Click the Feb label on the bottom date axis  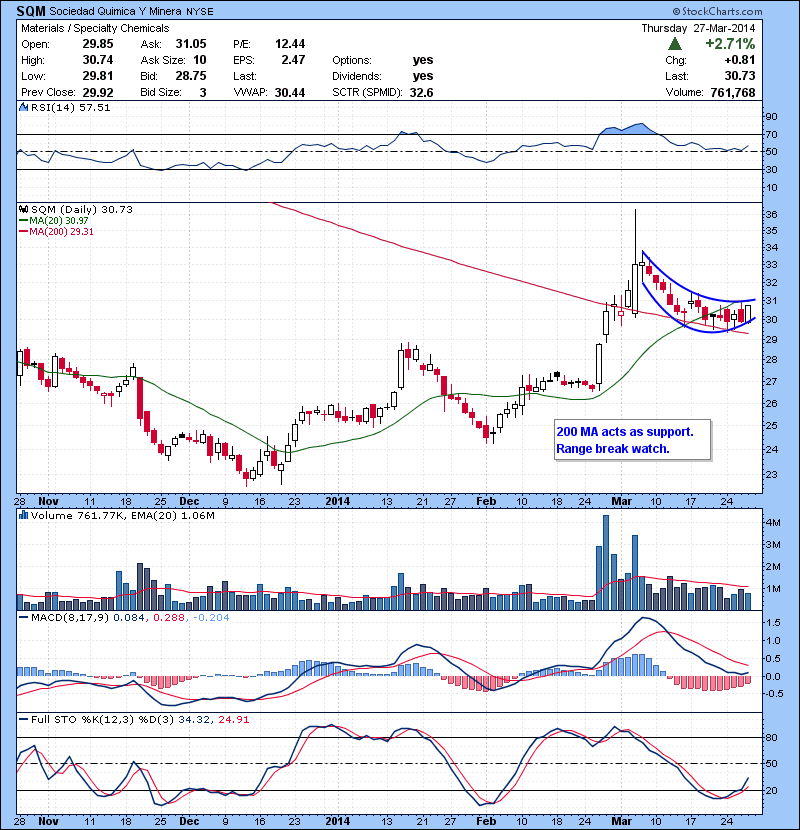tap(486, 821)
